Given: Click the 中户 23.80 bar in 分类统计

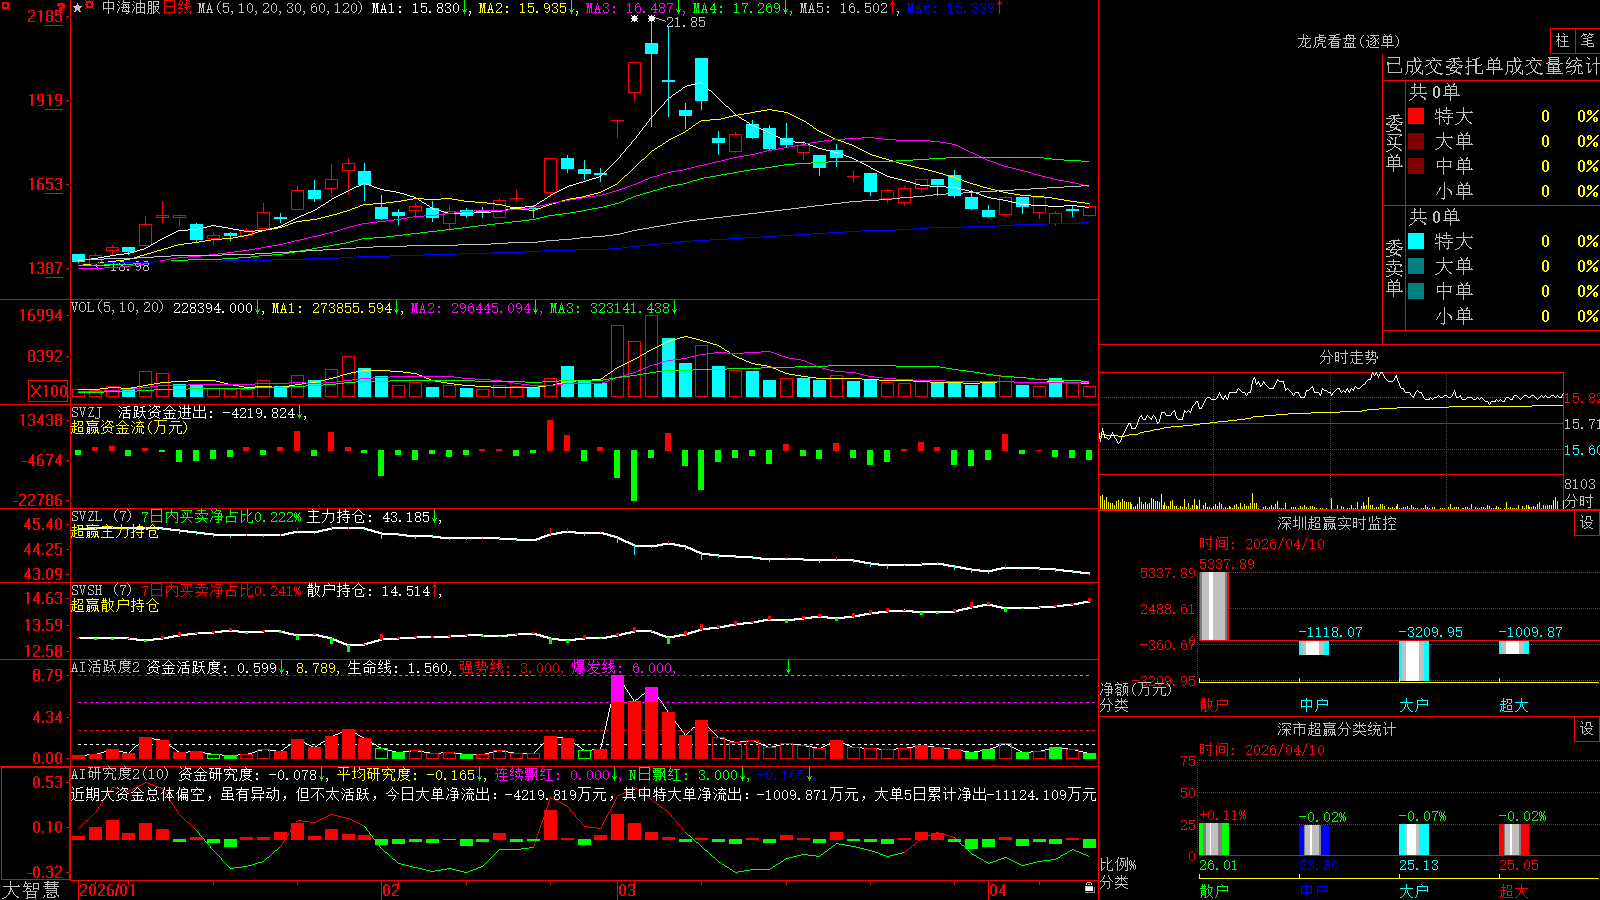Looking at the screenshot, I should (x=1314, y=840).
